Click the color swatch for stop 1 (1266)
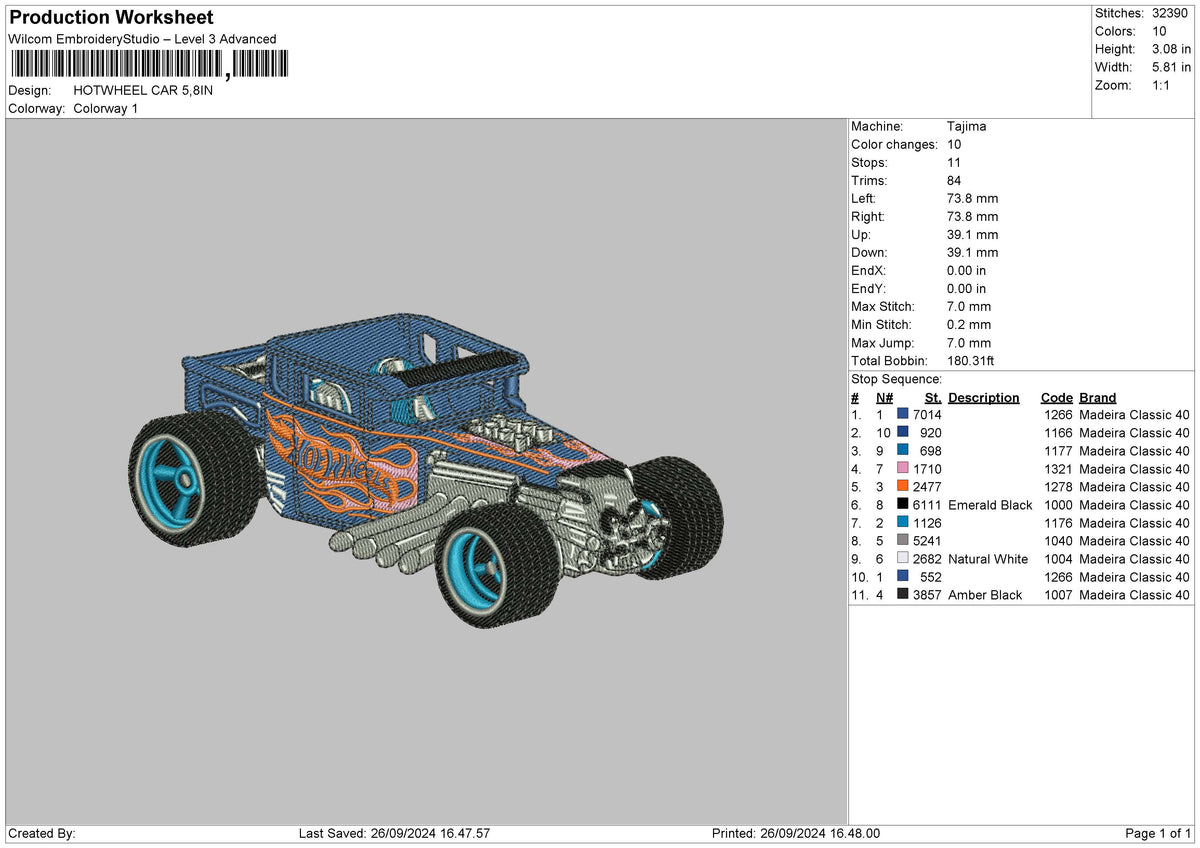This screenshot has width=1200, height=848. [903, 415]
